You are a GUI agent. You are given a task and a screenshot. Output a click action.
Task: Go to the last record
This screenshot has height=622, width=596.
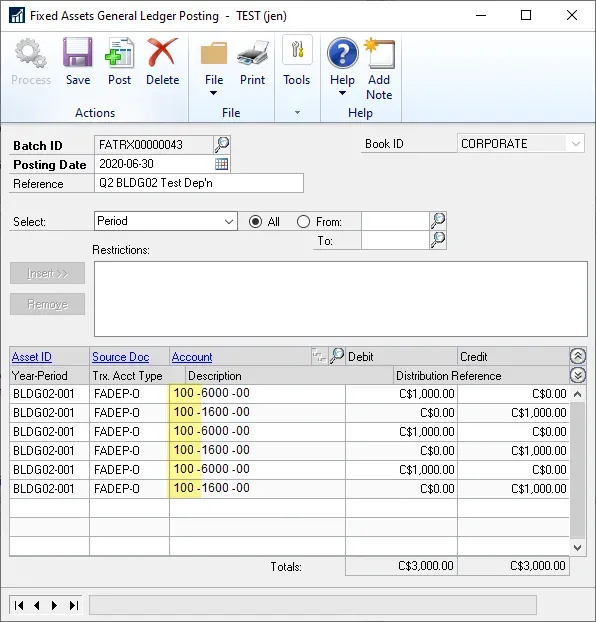tap(74, 605)
